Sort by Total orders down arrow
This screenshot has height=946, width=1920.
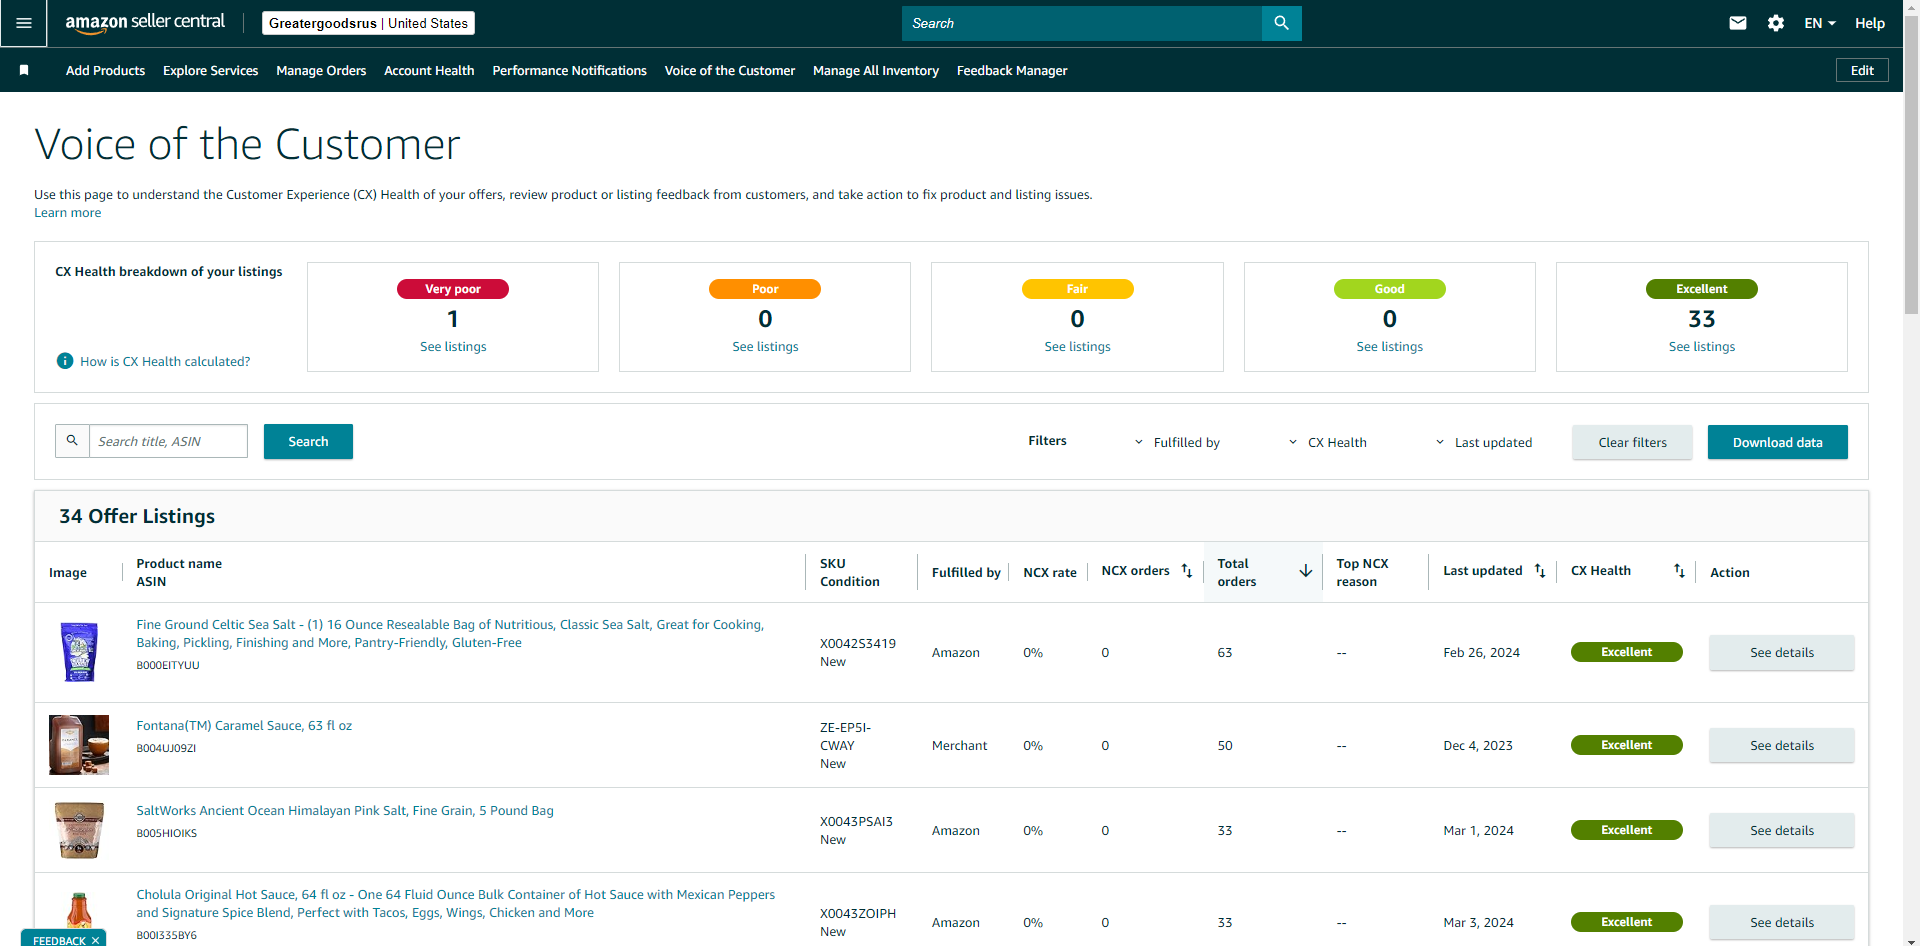point(1305,571)
